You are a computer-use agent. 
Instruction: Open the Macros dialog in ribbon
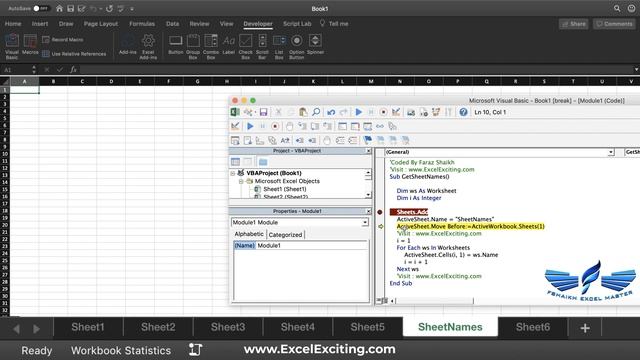coord(30,44)
